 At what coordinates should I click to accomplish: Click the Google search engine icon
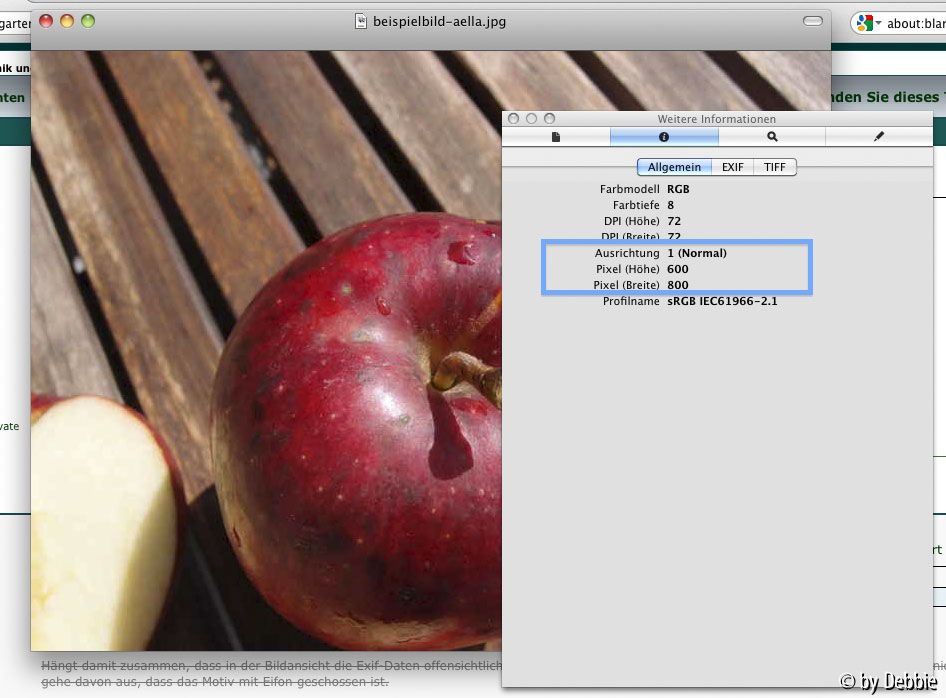tap(864, 23)
